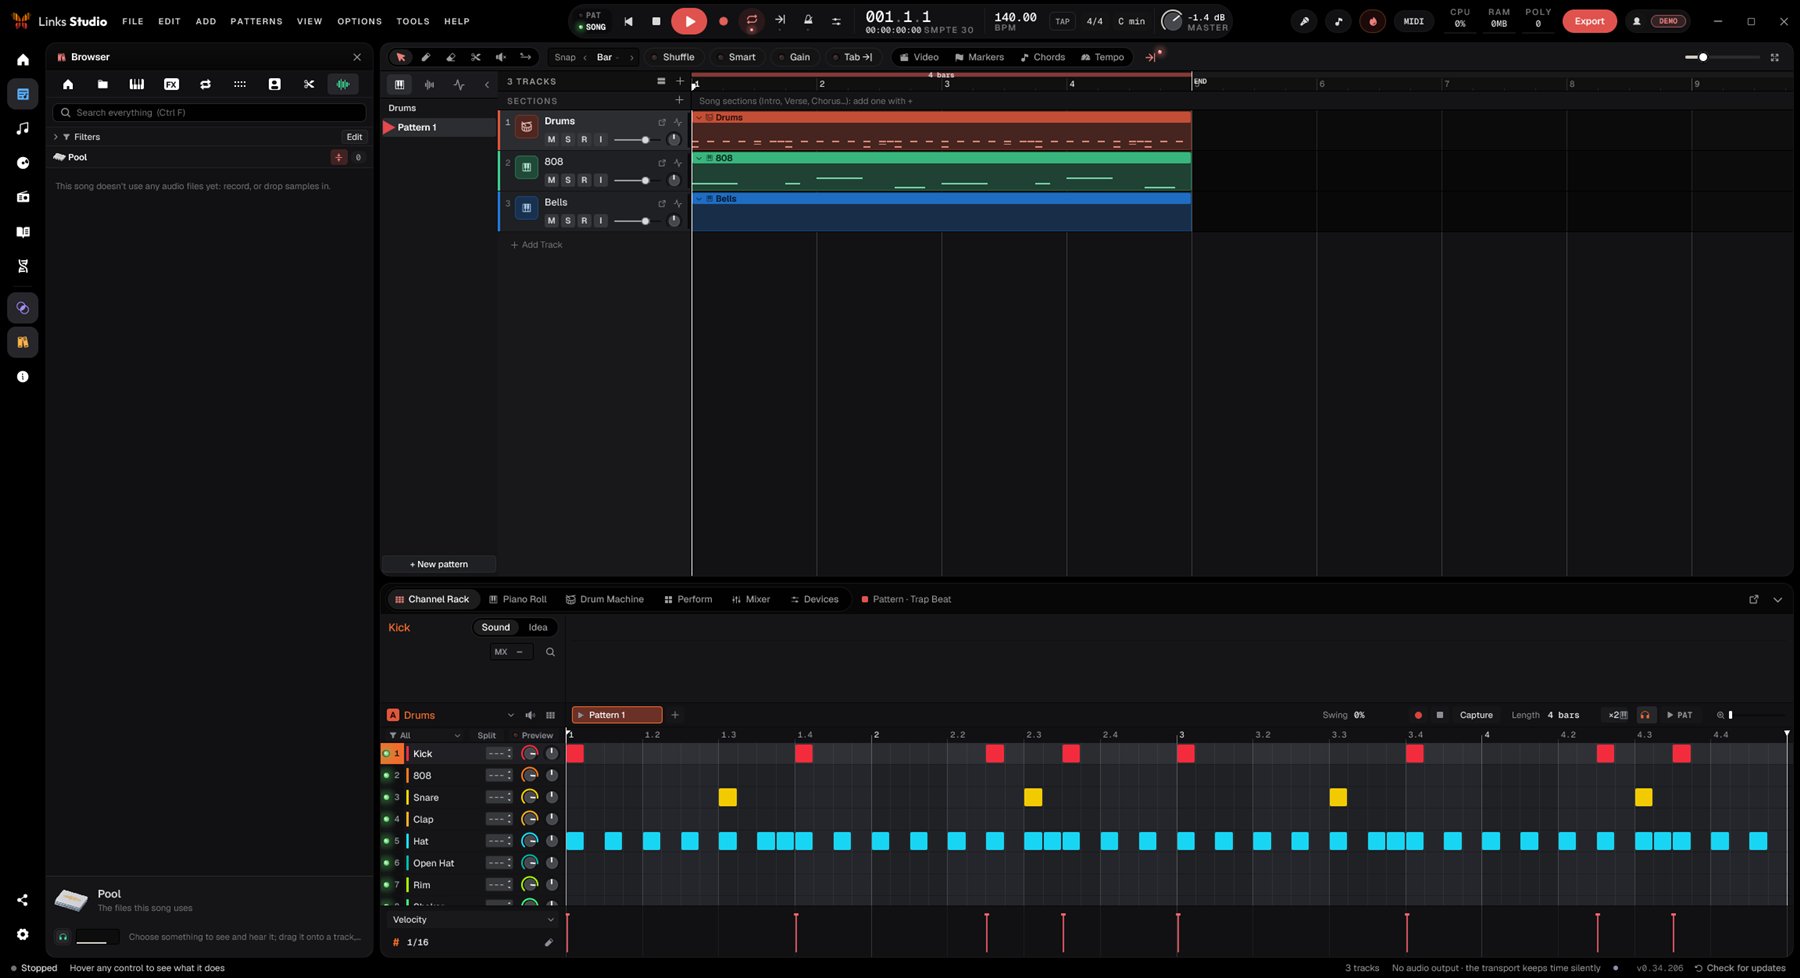The height and width of the screenshot is (978, 1800).
Task: Click the music note icon in left sidebar
Action: tap(23, 128)
